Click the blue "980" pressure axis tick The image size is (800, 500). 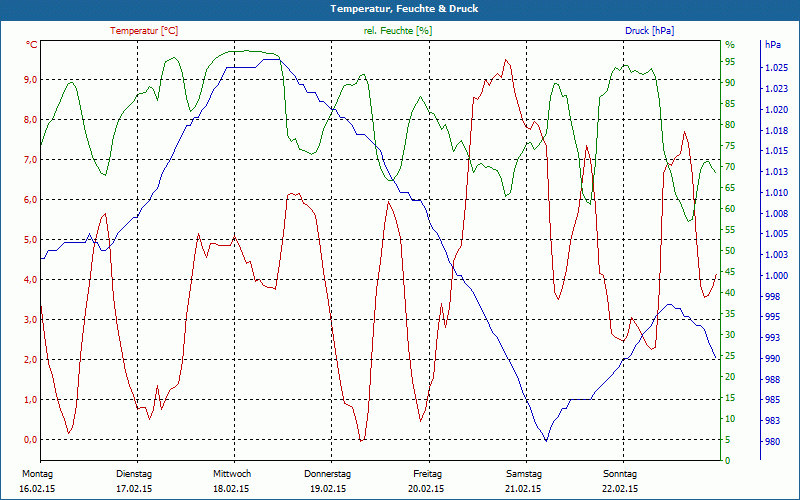tap(772, 442)
